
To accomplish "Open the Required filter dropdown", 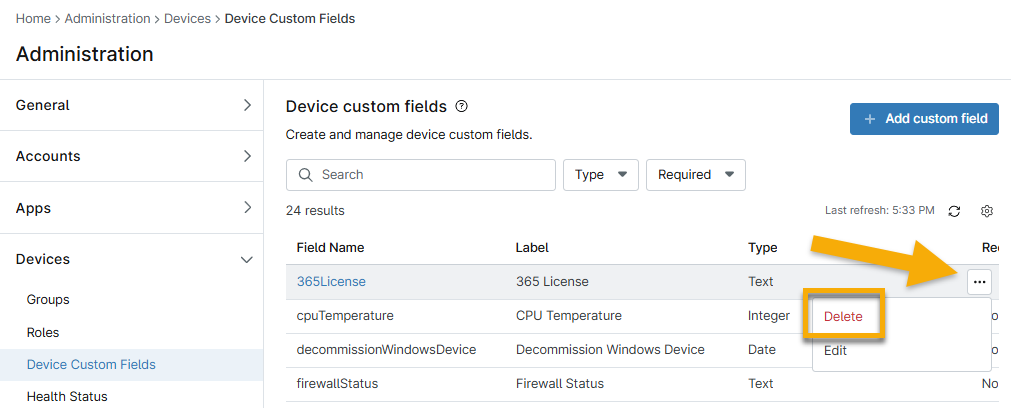I will tap(695, 175).
